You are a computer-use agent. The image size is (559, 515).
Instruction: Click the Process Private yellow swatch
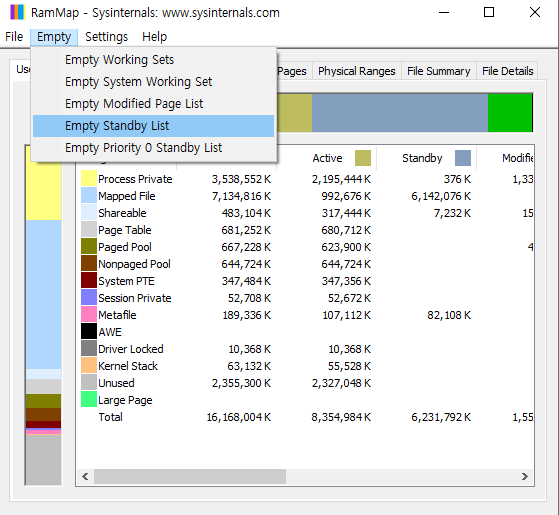tap(89, 178)
